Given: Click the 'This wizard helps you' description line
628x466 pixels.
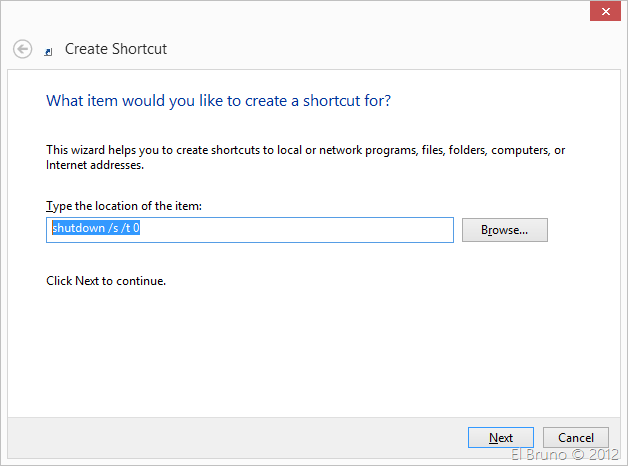Looking at the screenshot, I should (x=305, y=150).
